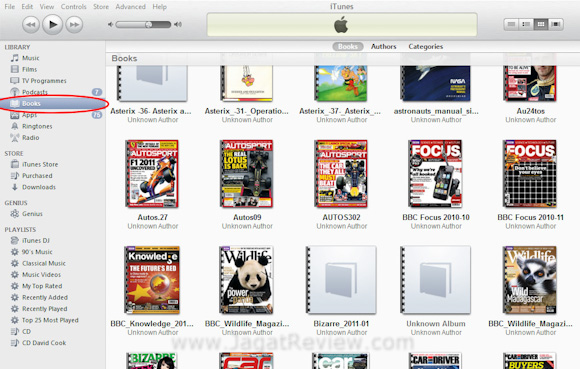Screen dimensions: 580x369
Task: Switch to the Authors tab
Action: click(x=384, y=47)
